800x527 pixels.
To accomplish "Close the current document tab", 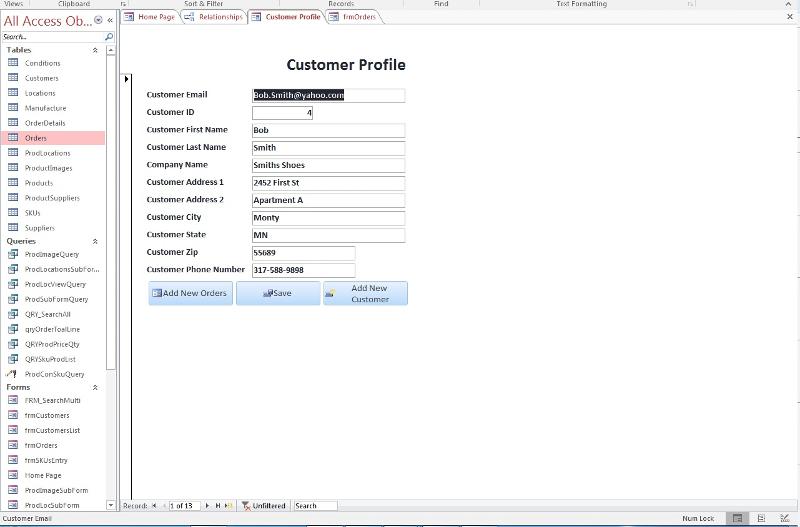I will (790, 17).
